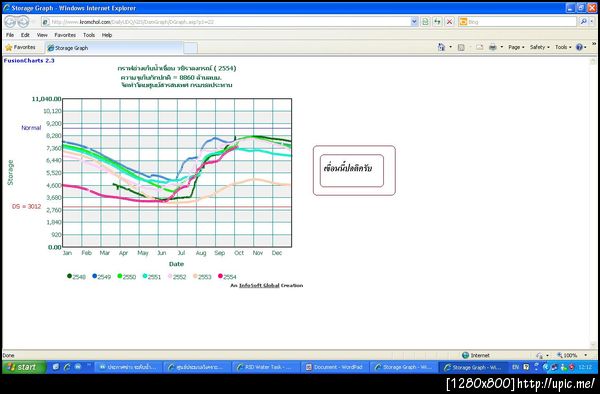The image size is (600, 394).
Task: Click the Read Mail icon in command bar
Action: [x=479, y=47]
